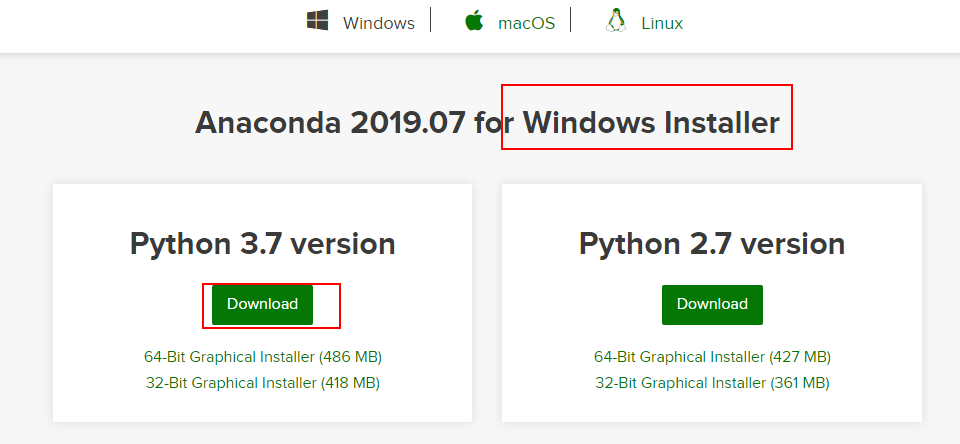Click the word 'for' in the heading
This screenshot has height=444, width=960.
pos(495,123)
